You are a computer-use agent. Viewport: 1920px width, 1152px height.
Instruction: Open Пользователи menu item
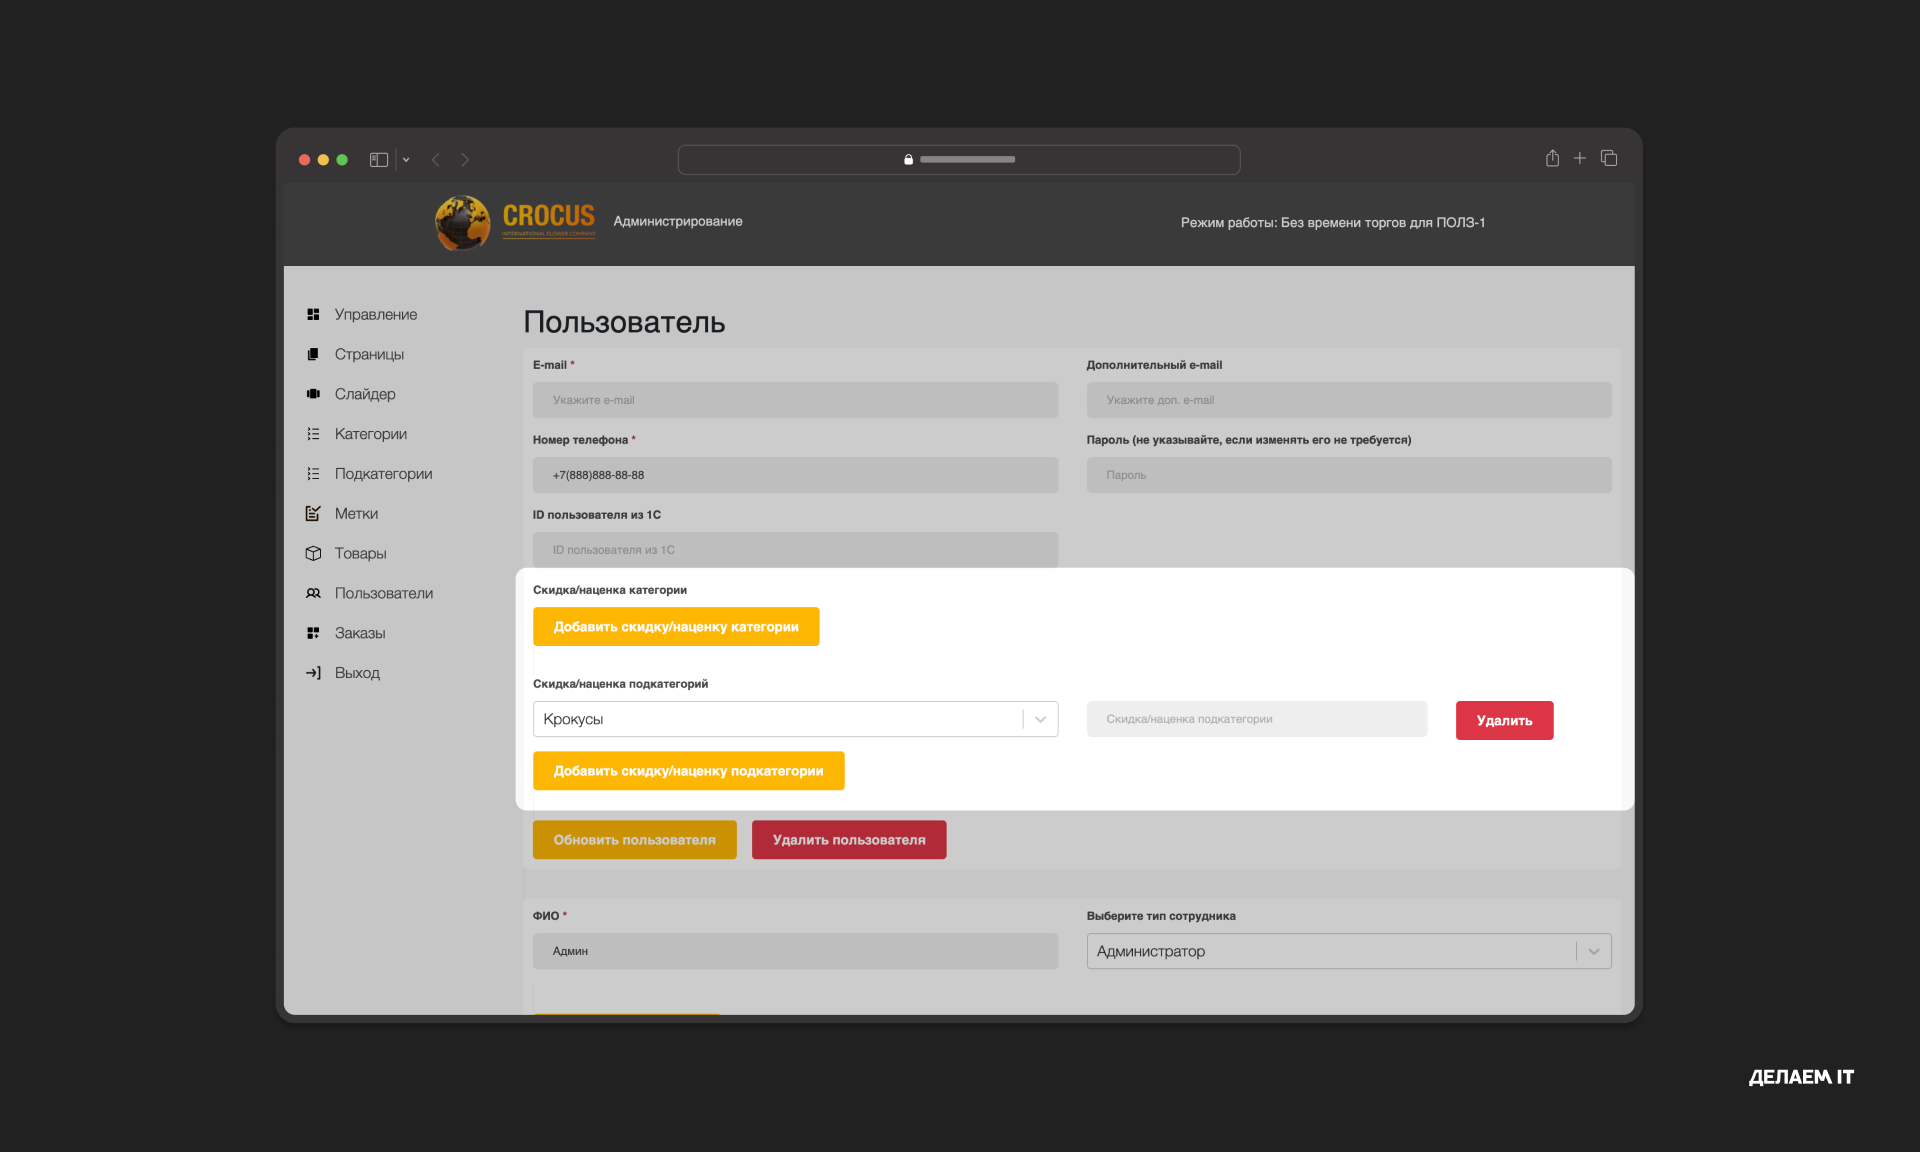(384, 593)
